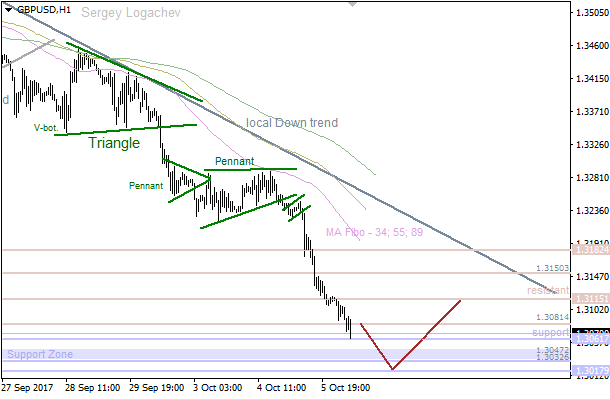Select the 1.30179 price tag on axis
610x400 pixels.
(588, 371)
